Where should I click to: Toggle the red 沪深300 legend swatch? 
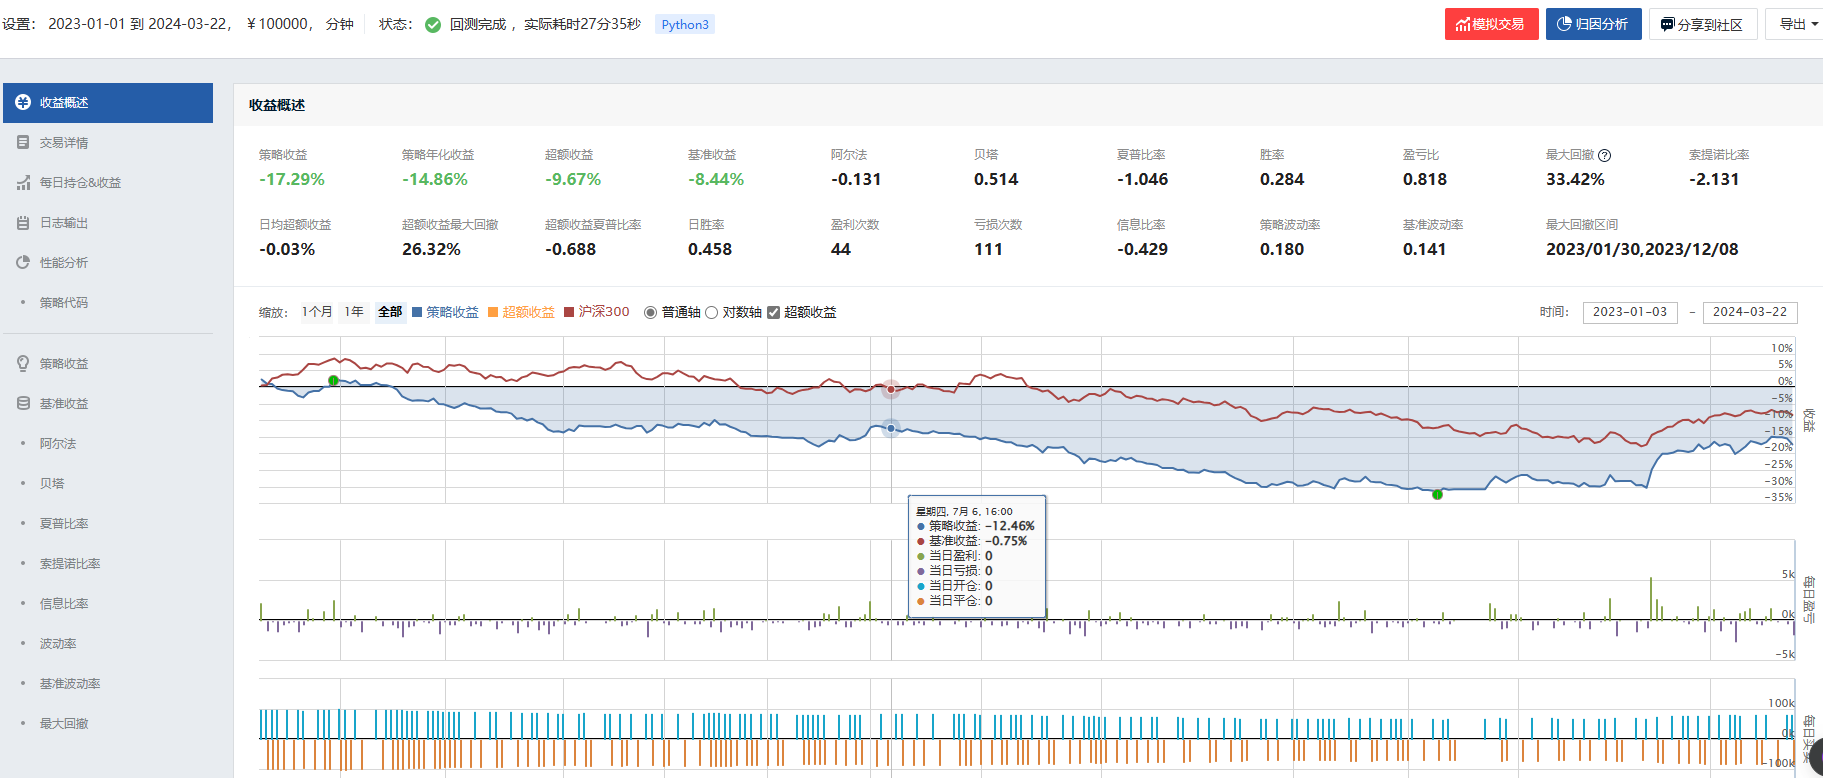pyautogui.click(x=569, y=312)
